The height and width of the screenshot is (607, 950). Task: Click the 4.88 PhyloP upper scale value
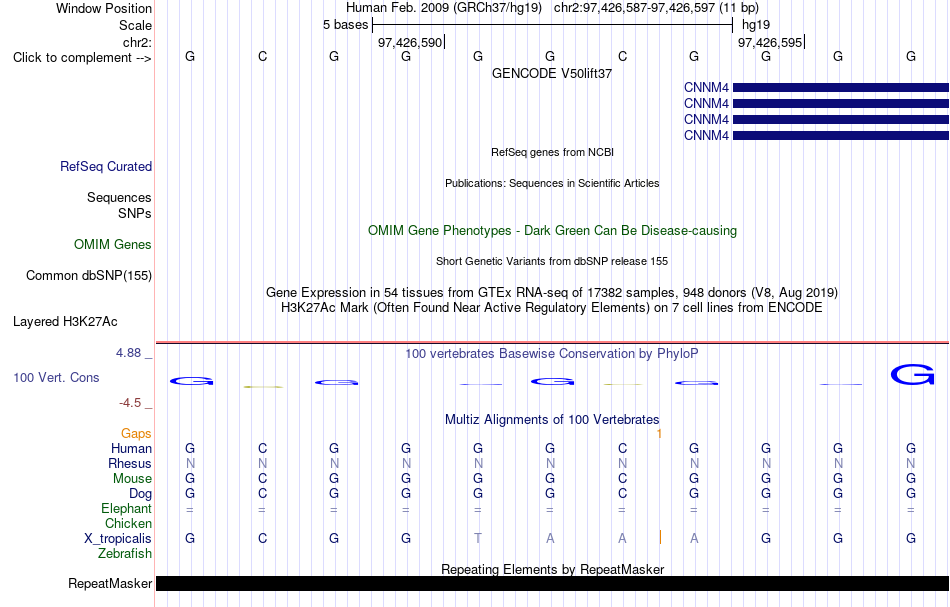coord(129,353)
